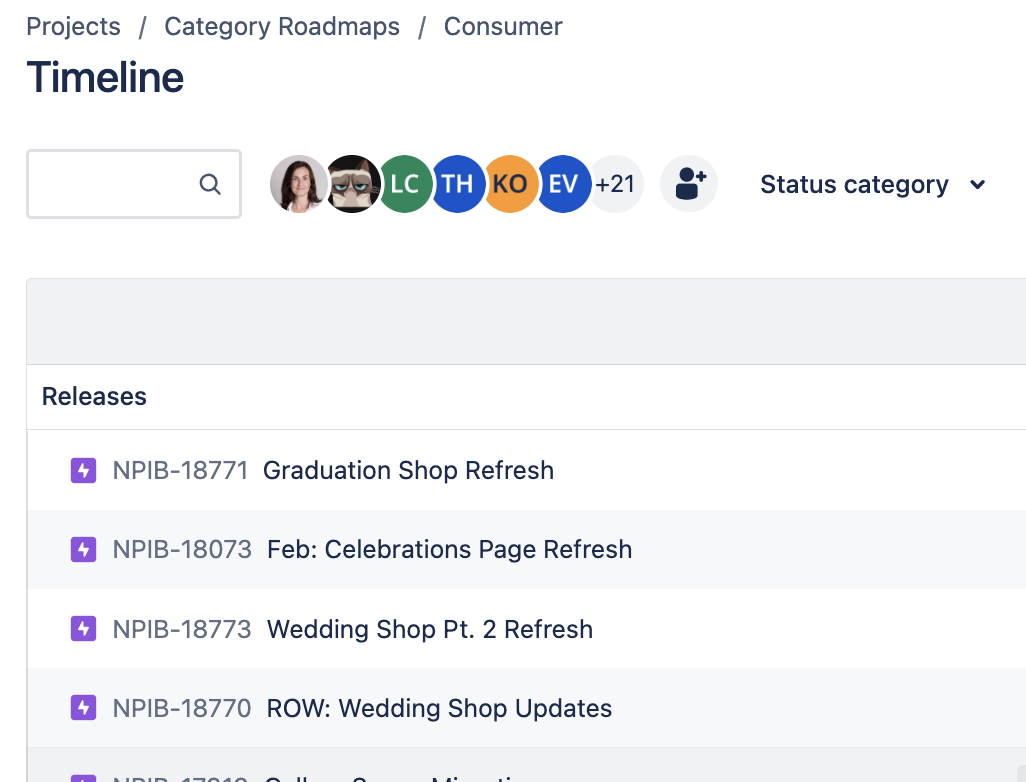
Task: Click the first woman avatar filter
Action: [x=298, y=184]
